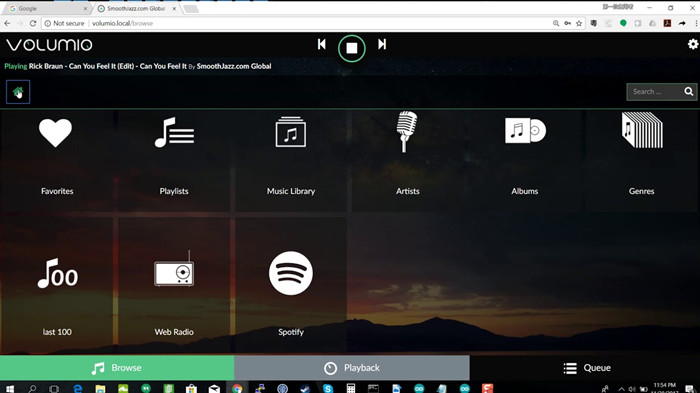Open the last 100 tracks icon
Screen dimensions: 700x393
(58, 273)
